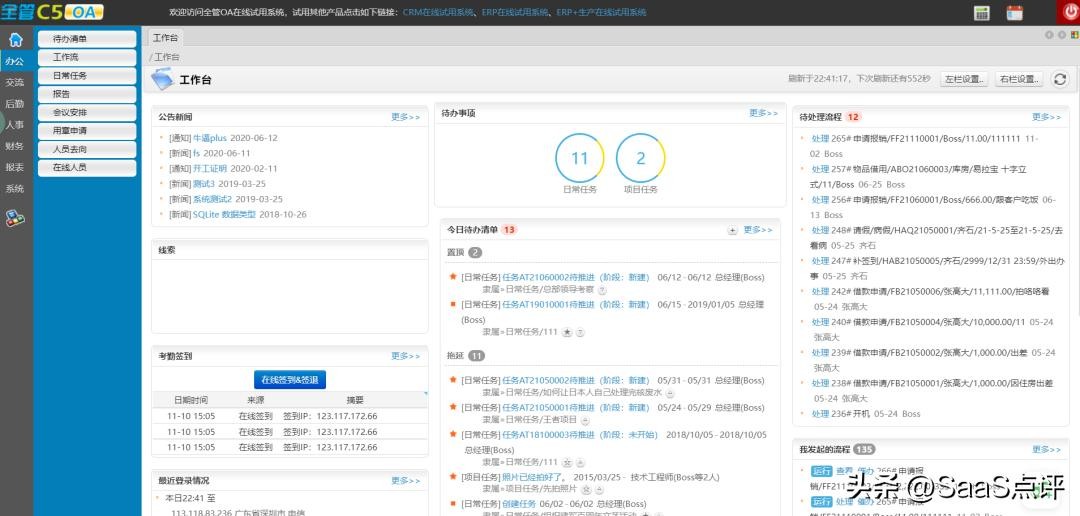
Task: Click the red power logout button
Action: tap(1069, 12)
